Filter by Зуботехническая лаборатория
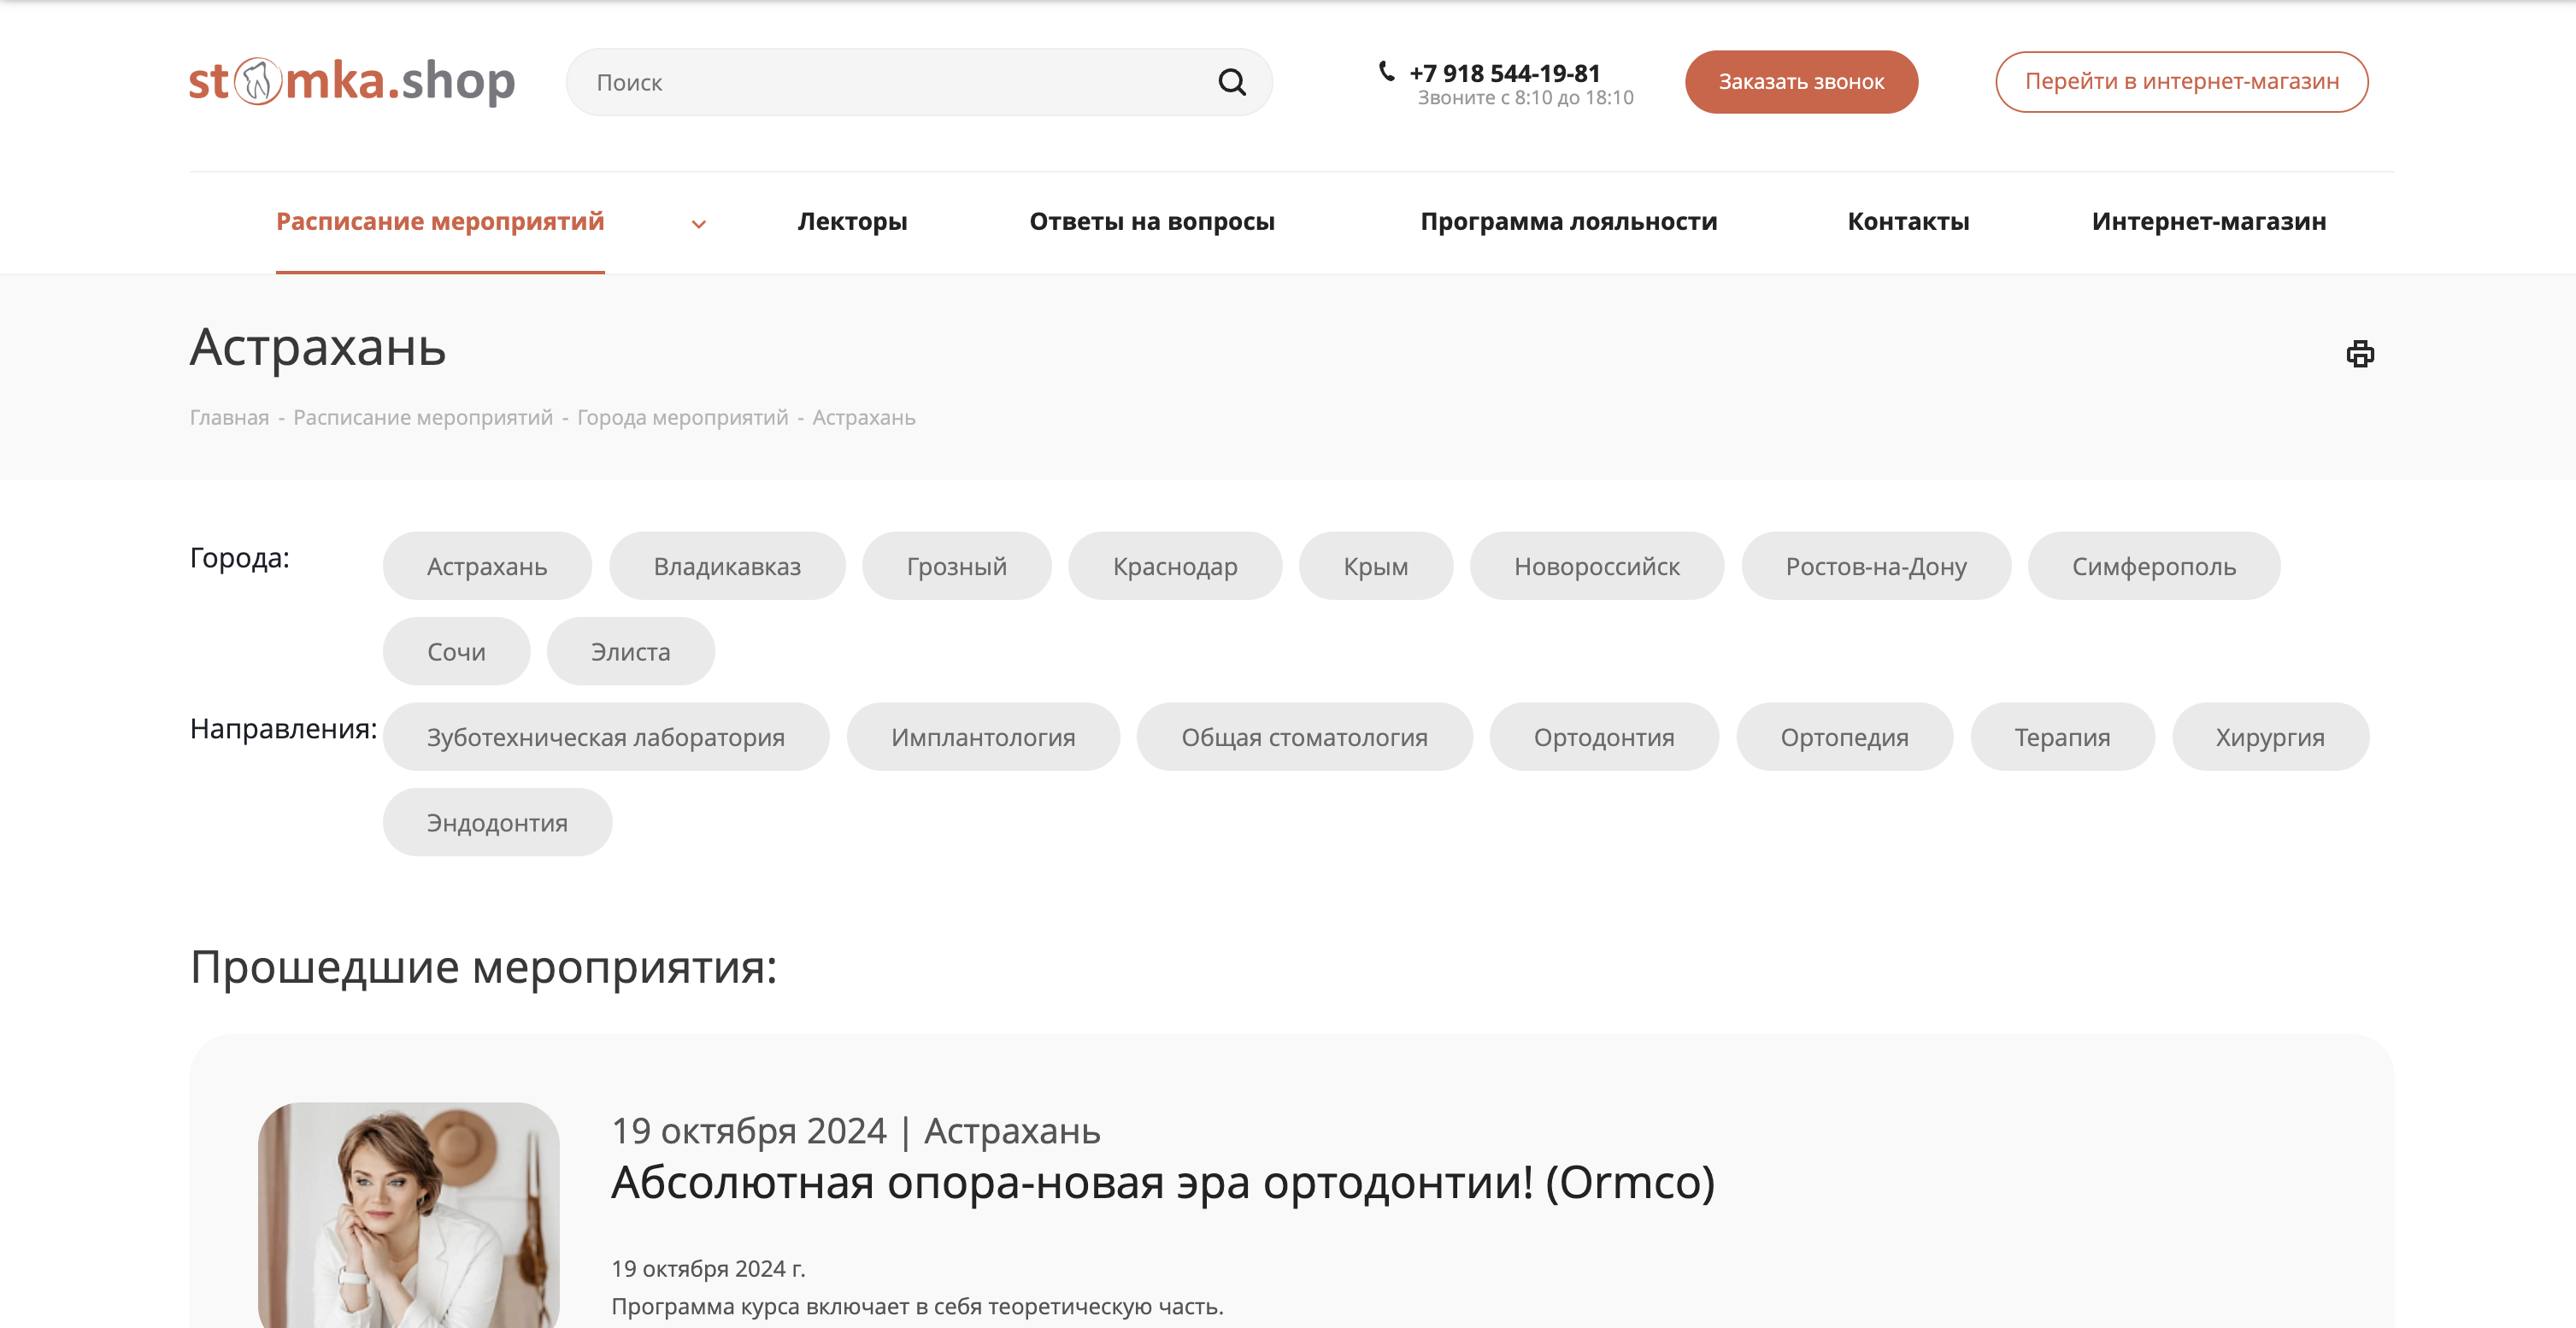The width and height of the screenshot is (2576, 1328). point(606,737)
